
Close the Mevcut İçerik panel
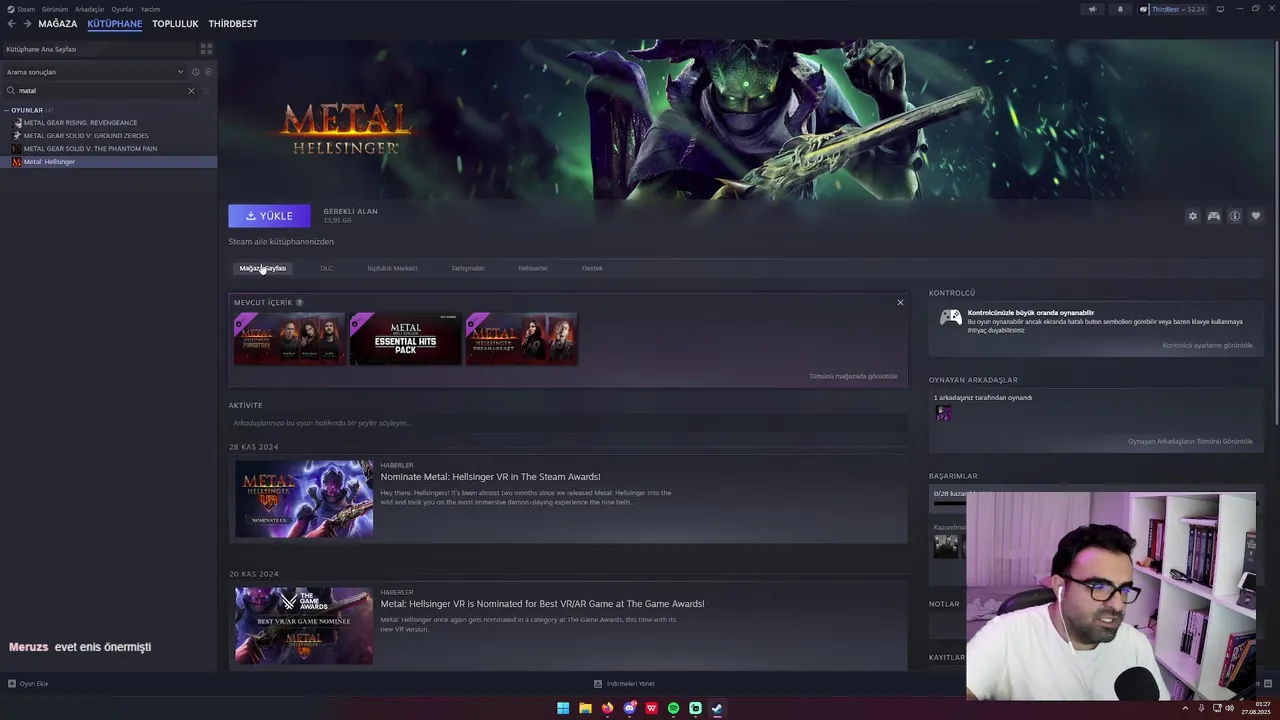900,302
